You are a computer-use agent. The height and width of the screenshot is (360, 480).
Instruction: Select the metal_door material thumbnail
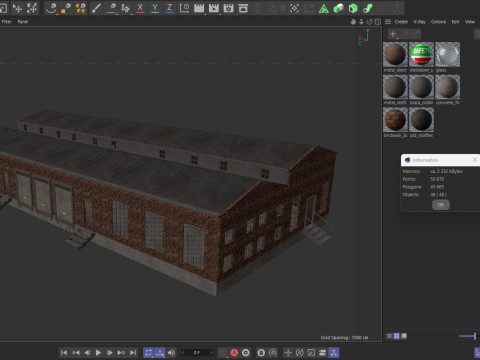point(395,54)
